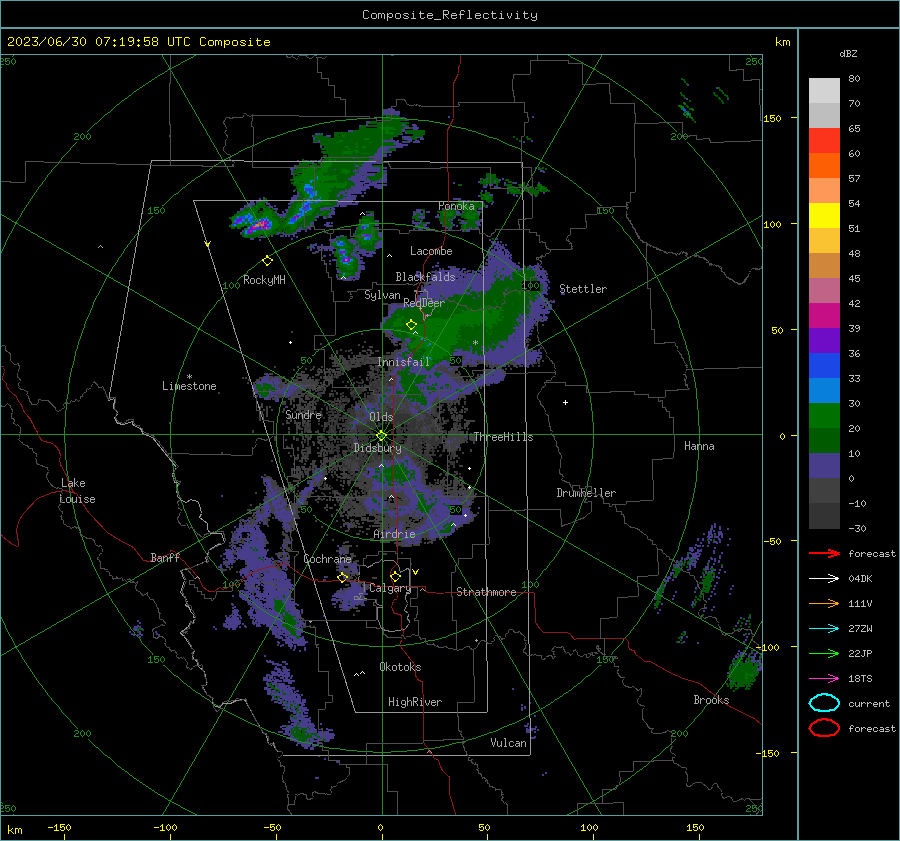
Task: Click the green 22JP arrow icon
Action: click(824, 653)
